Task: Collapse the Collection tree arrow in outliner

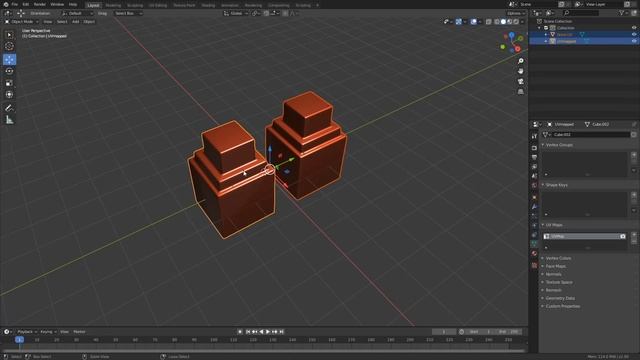Action: [540, 28]
